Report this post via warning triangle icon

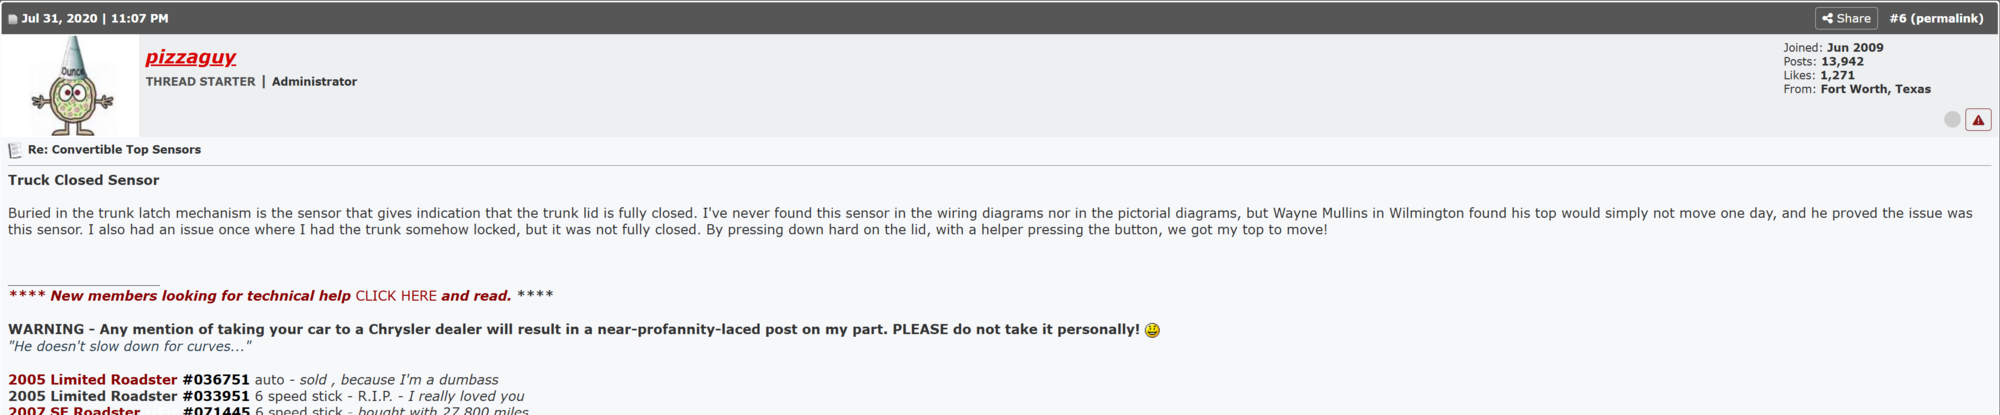click(x=1978, y=120)
